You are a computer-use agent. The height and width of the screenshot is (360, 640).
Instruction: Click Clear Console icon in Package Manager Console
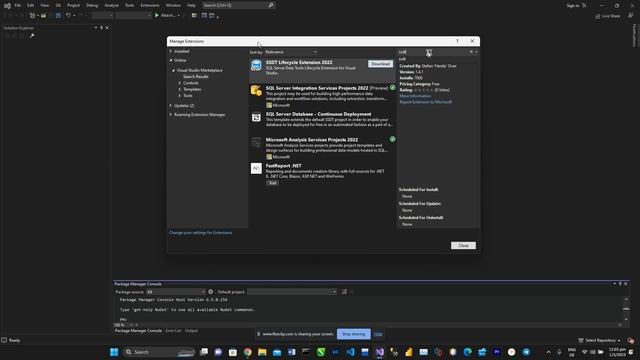click(344, 292)
